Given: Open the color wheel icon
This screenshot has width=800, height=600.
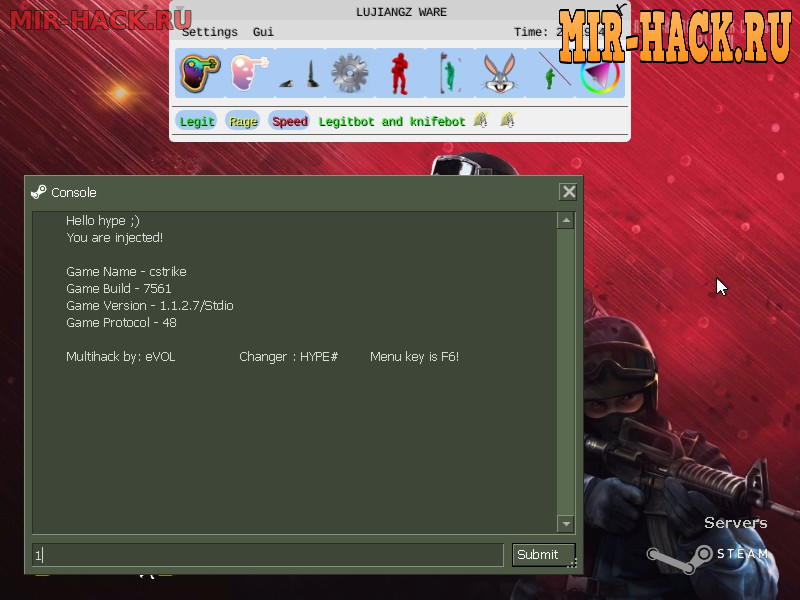Looking at the screenshot, I should [x=599, y=73].
